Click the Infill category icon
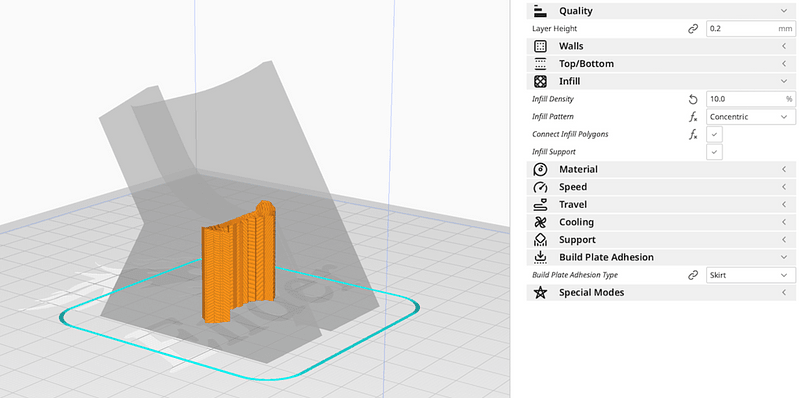Screen dimensions: 800x398 (540, 81)
